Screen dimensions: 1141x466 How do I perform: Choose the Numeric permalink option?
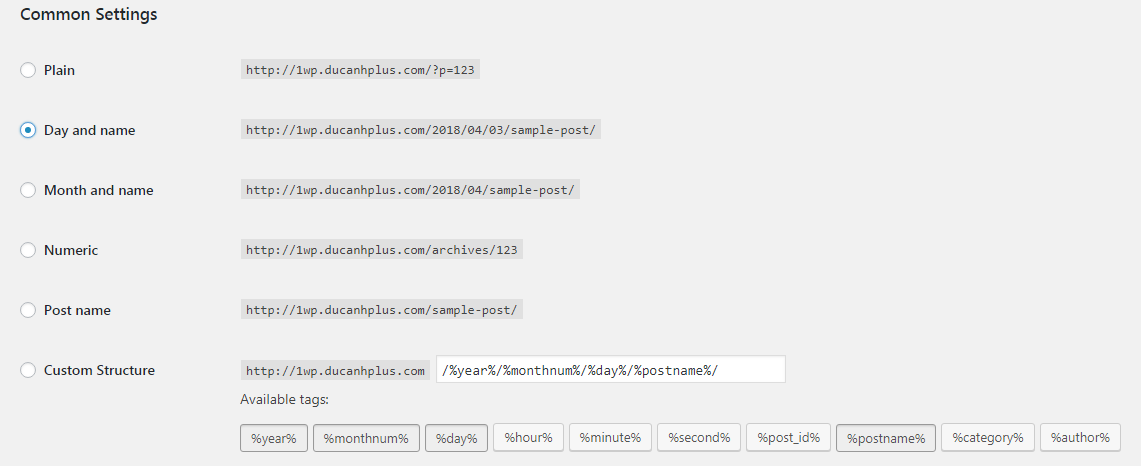(x=28, y=250)
